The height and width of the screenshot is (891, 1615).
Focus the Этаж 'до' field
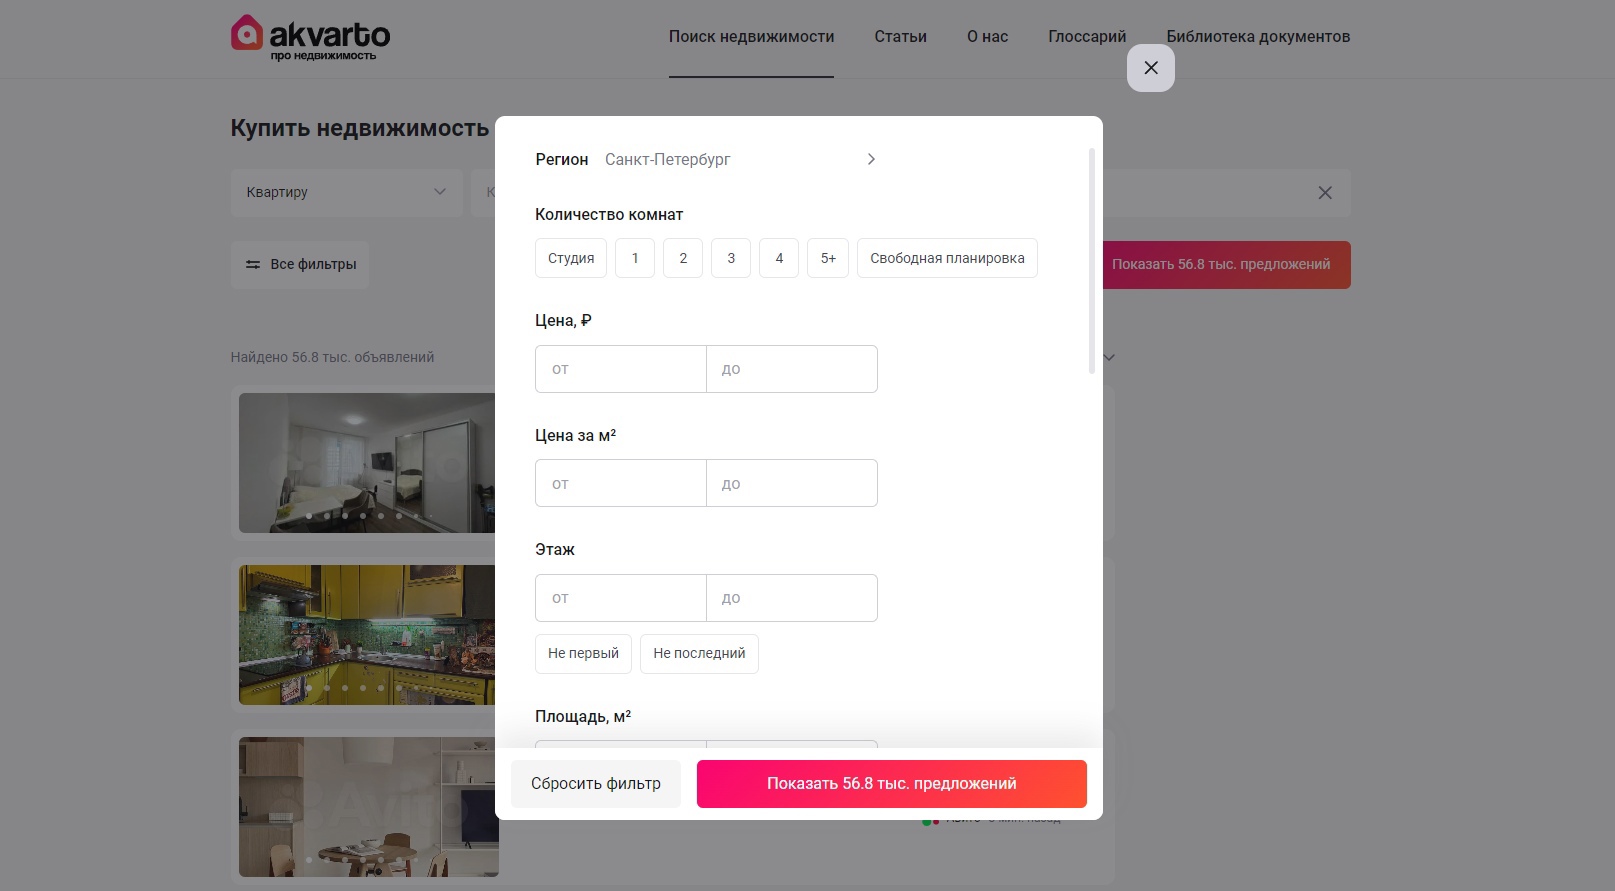(792, 598)
